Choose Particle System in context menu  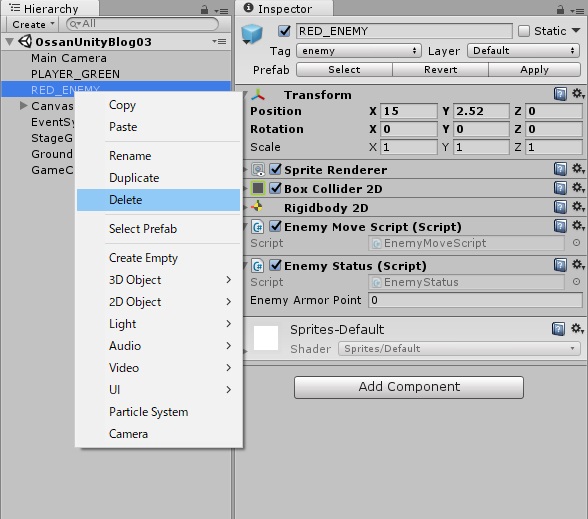click(158, 412)
